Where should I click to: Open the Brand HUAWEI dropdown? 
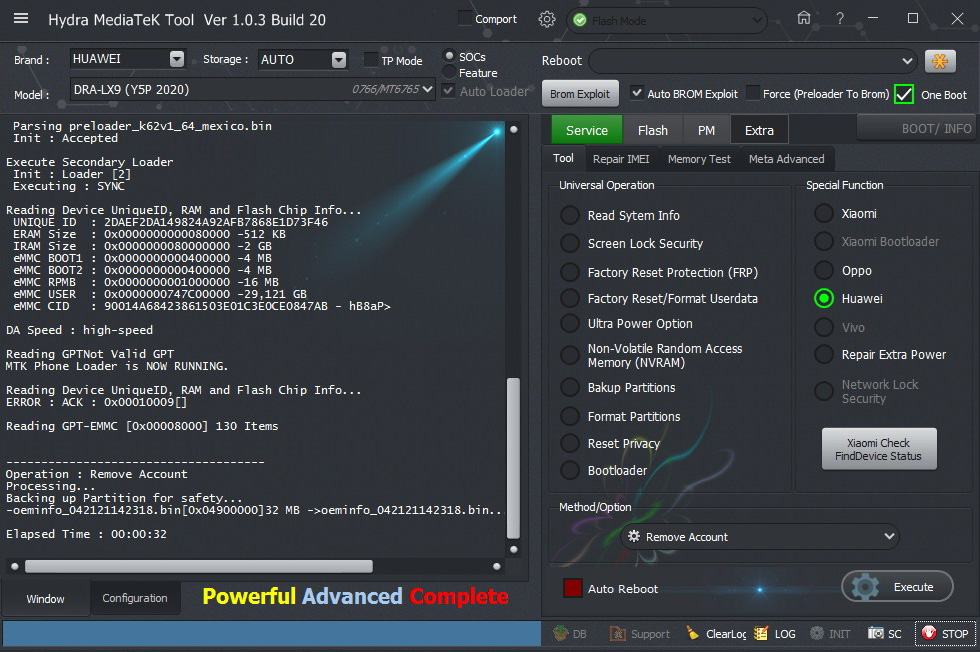tap(177, 59)
